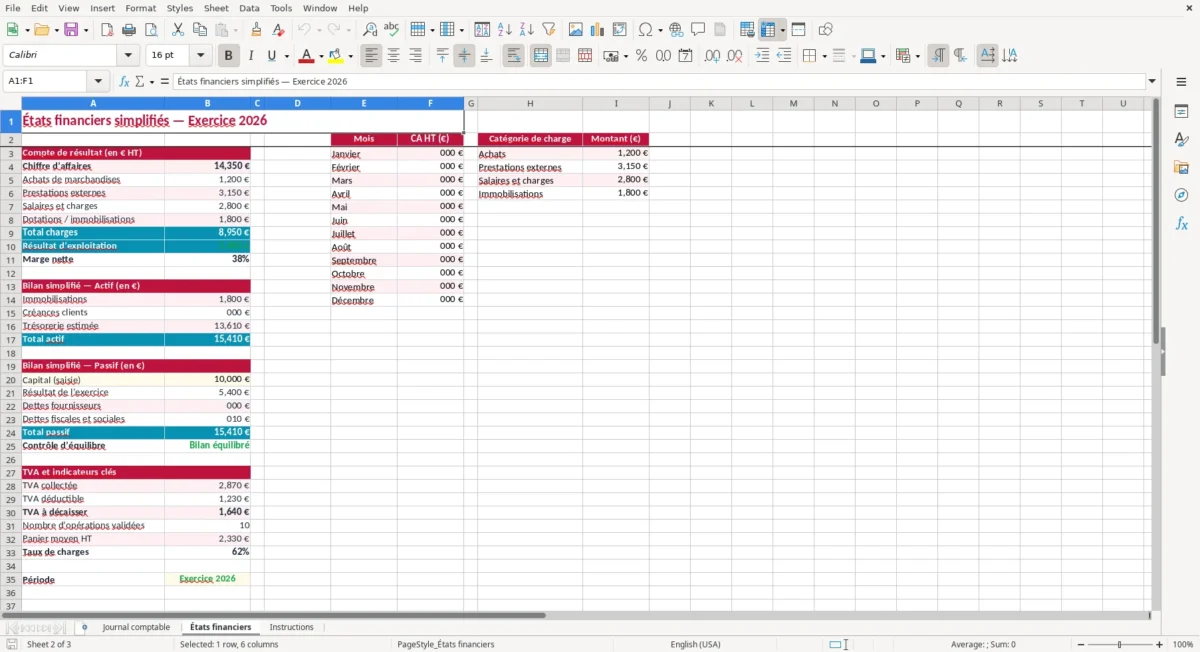This screenshot has width=1200, height=652.
Task: Insert Hyperlink globe icon
Action: pos(677,30)
